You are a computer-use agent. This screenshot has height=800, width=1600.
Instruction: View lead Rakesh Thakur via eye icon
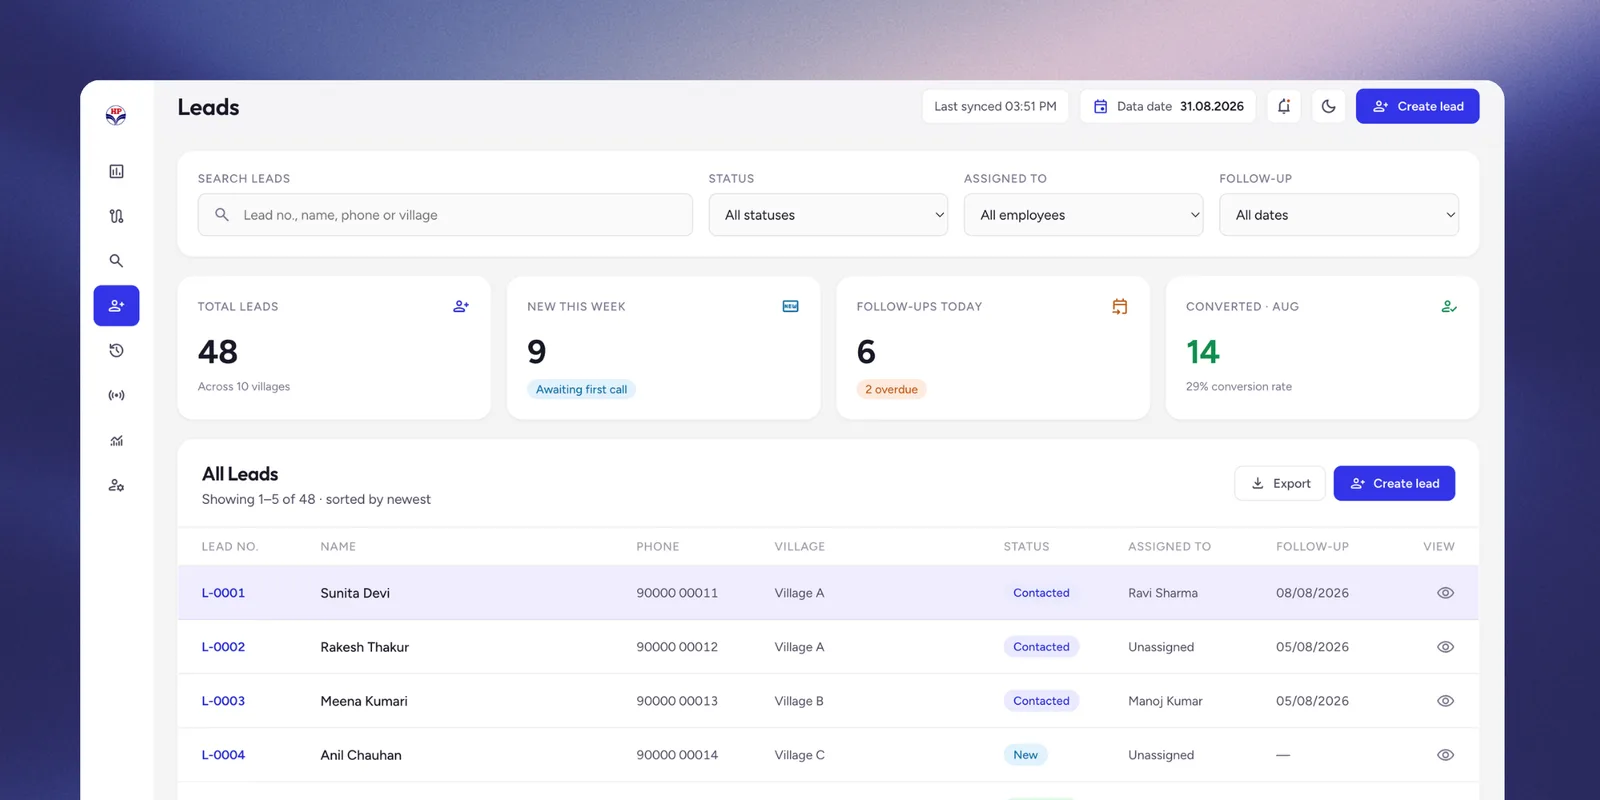pos(1445,647)
